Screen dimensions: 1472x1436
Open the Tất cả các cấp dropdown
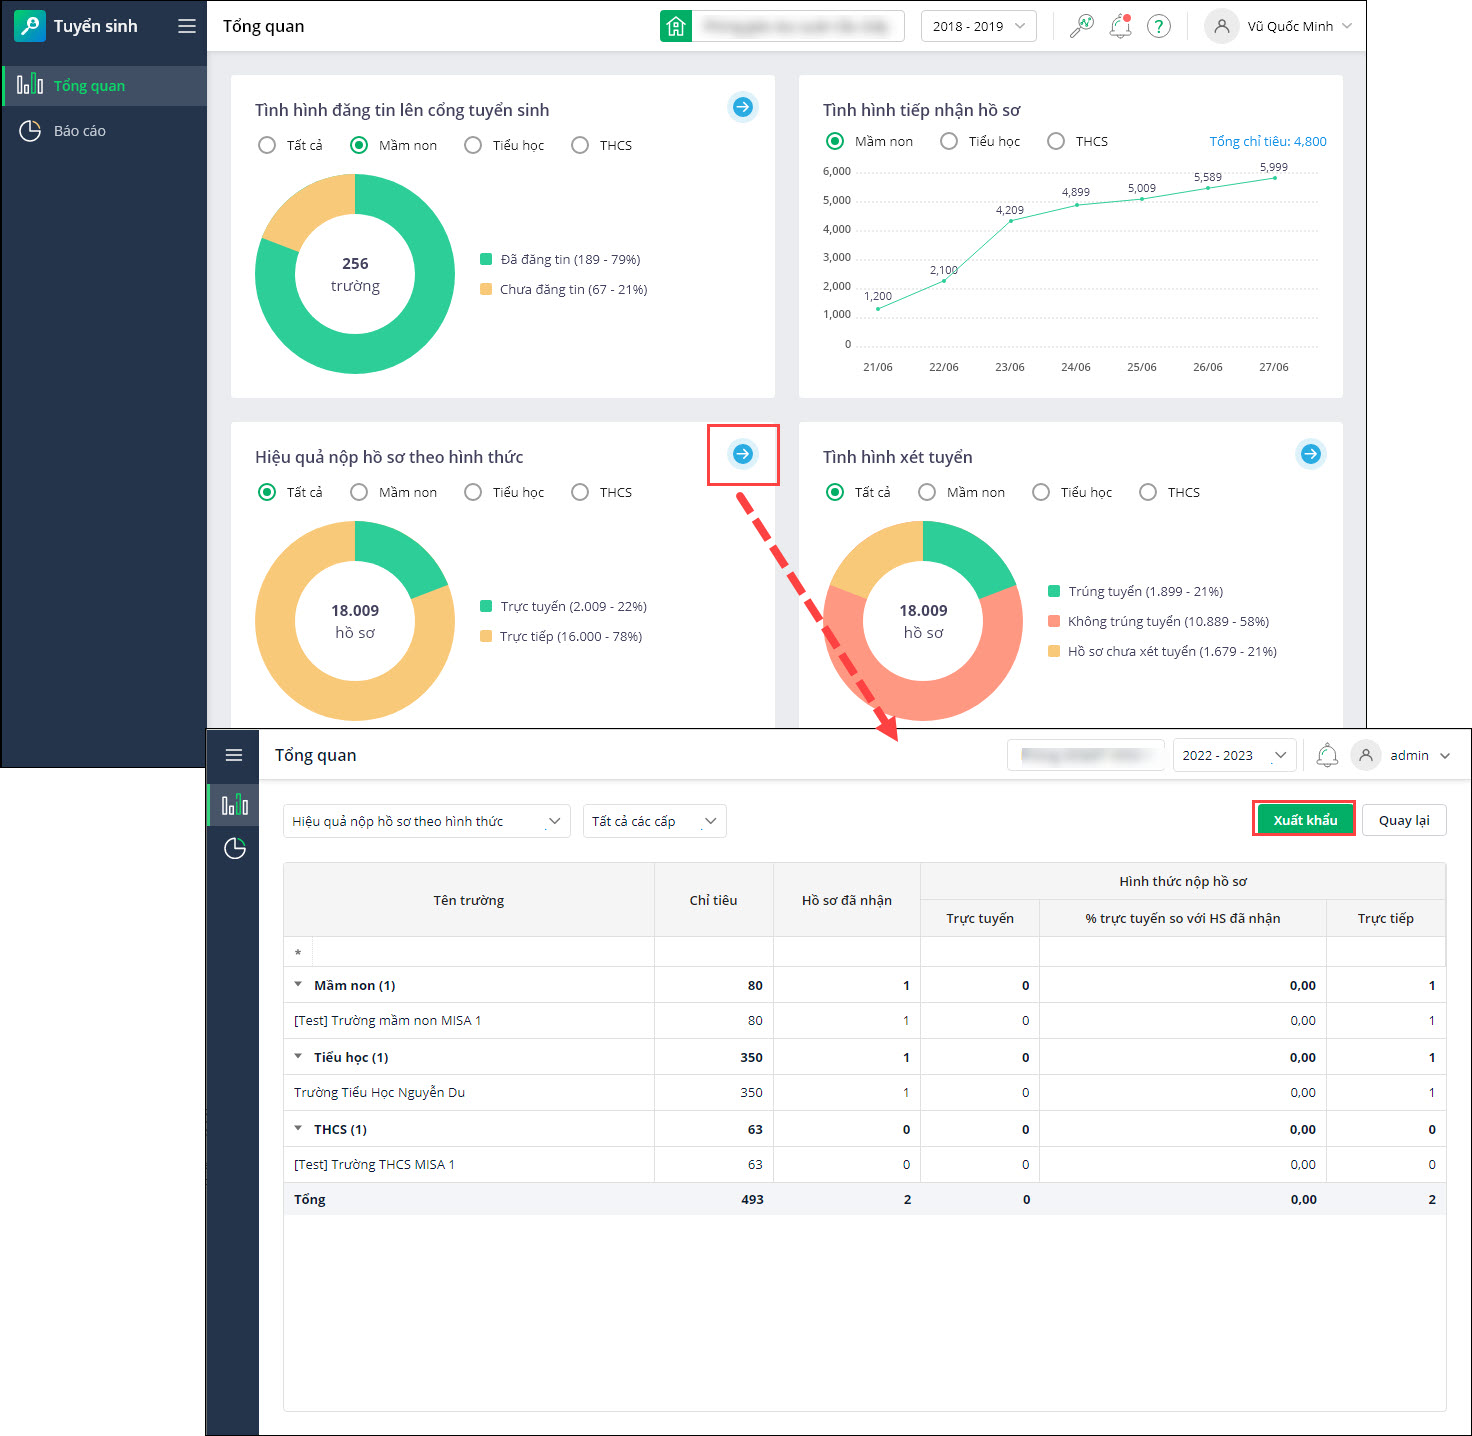654,821
